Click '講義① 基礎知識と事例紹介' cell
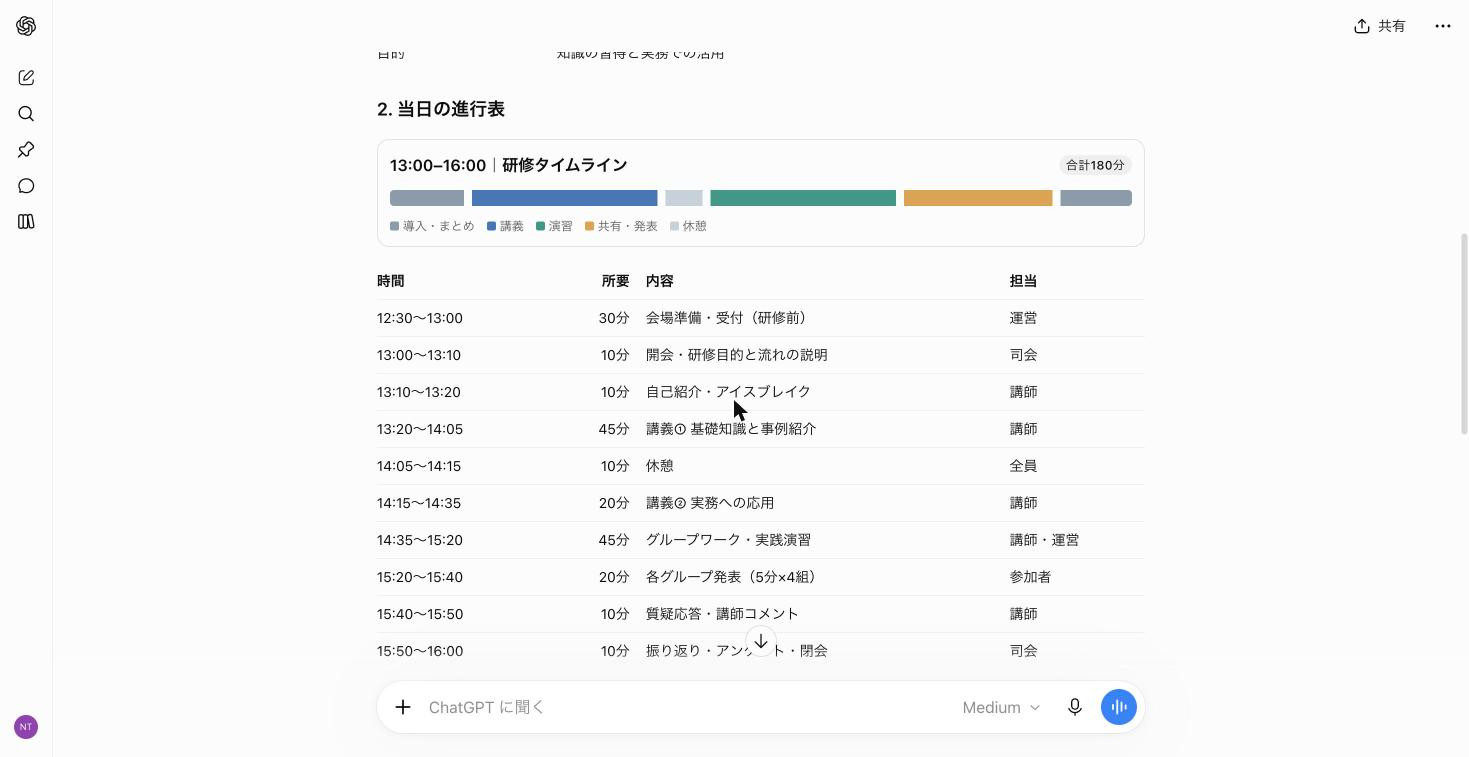The image size is (1469, 757). (x=731, y=429)
